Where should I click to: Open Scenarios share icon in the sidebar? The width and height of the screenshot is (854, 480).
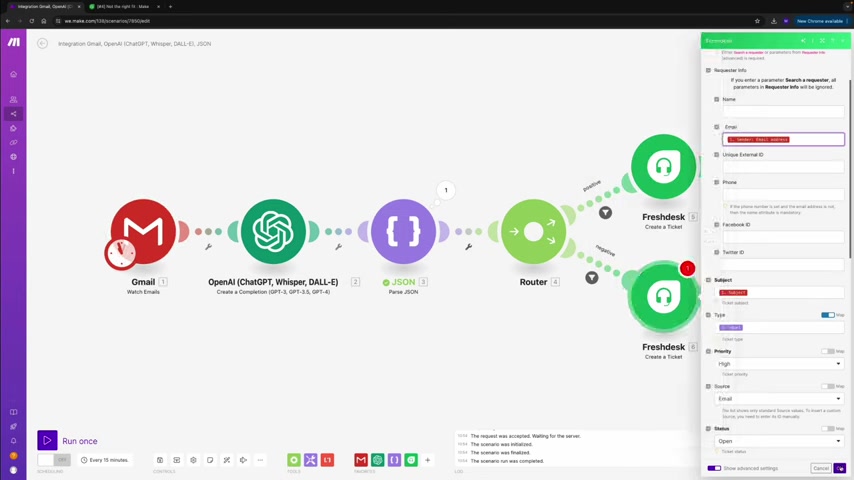(x=14, y=114)
